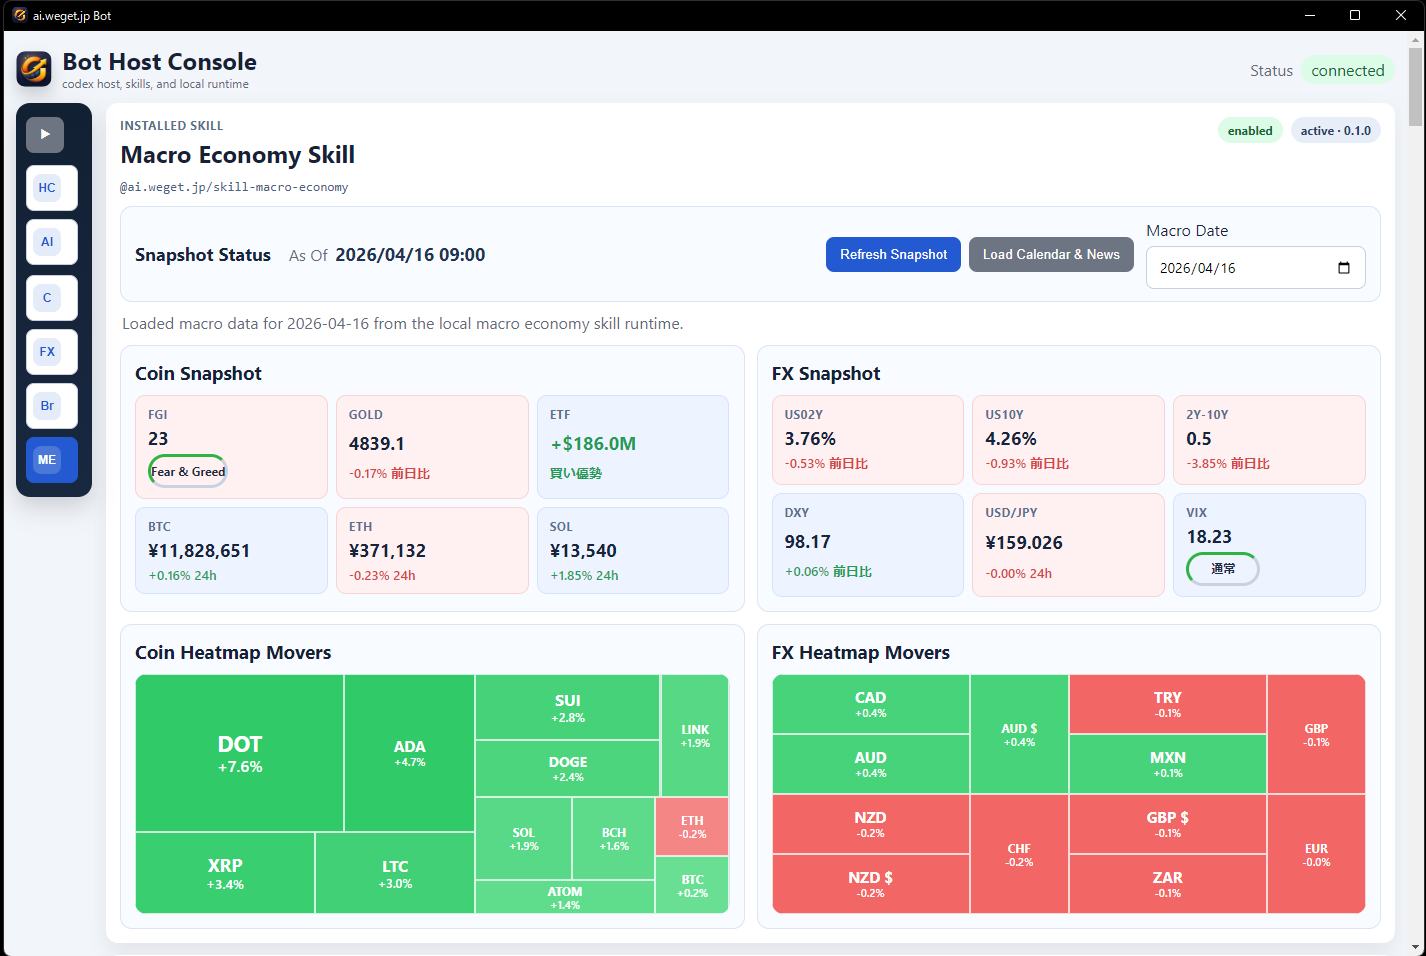This screenshot has height=956, width=1426.
Task: Click the AUD $ +0.4% FX tile
Action: click(x=1019, y=735)
